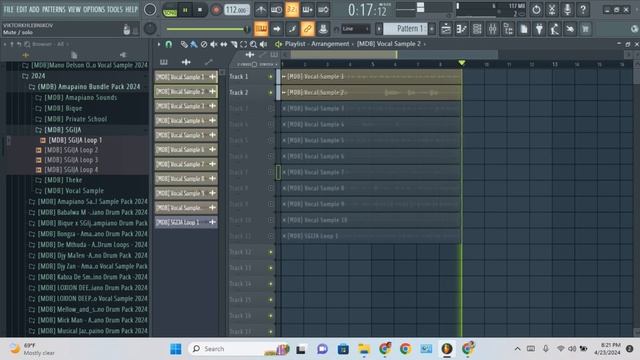Select [MDB] Vocal Sample 7 in picker
This screenshot has height=360, width=640.
pyautogui.click(x=186, y=164)
